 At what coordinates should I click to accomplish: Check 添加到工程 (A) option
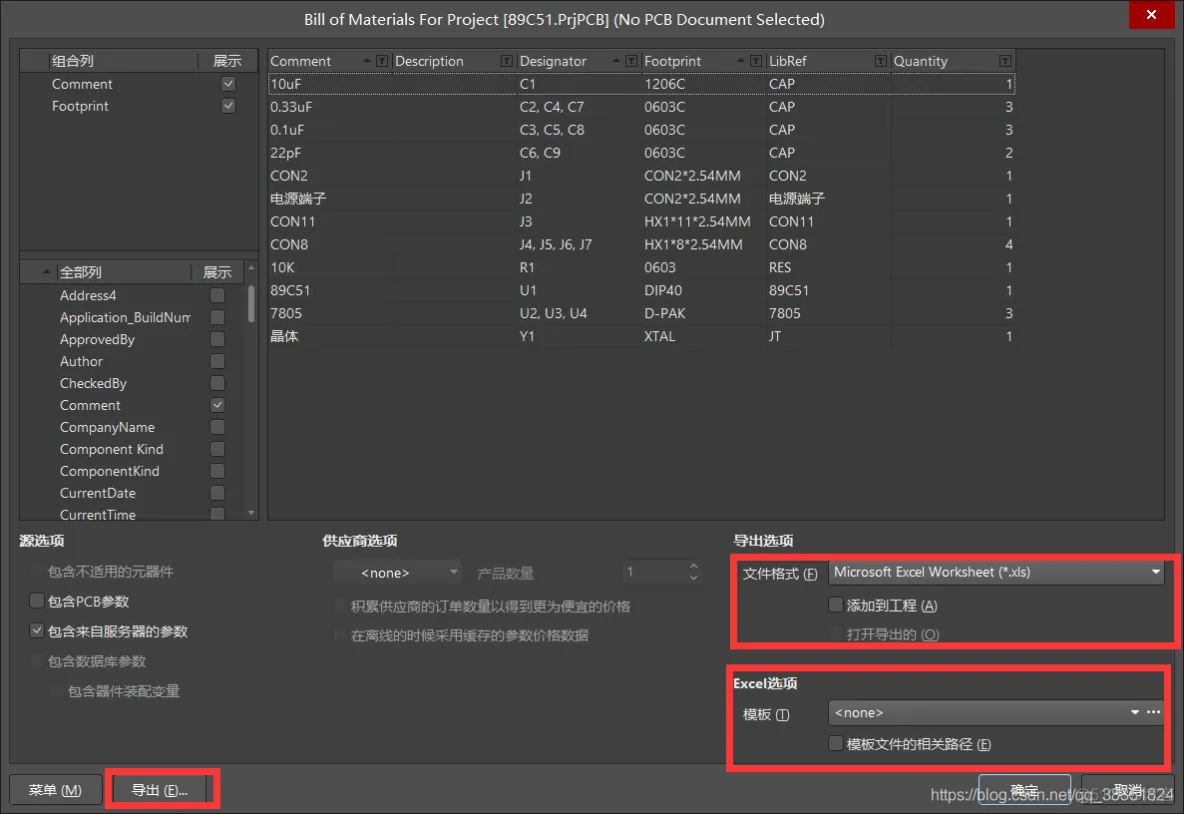(x=835, y=604)
